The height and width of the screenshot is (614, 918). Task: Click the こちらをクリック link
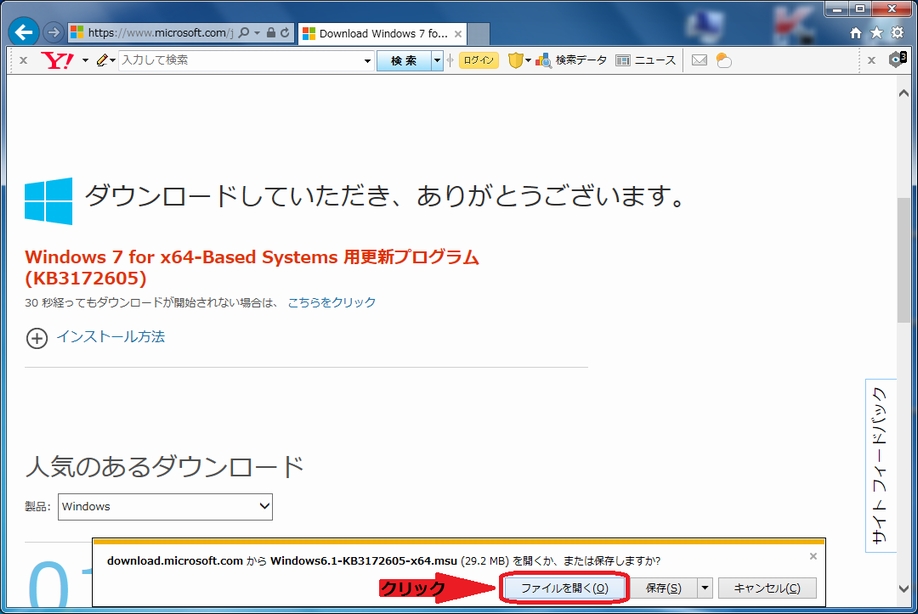[x=331, y=303]
